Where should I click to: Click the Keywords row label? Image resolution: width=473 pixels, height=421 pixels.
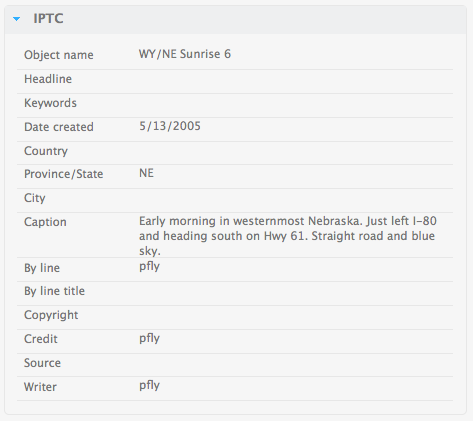[50, 103]
